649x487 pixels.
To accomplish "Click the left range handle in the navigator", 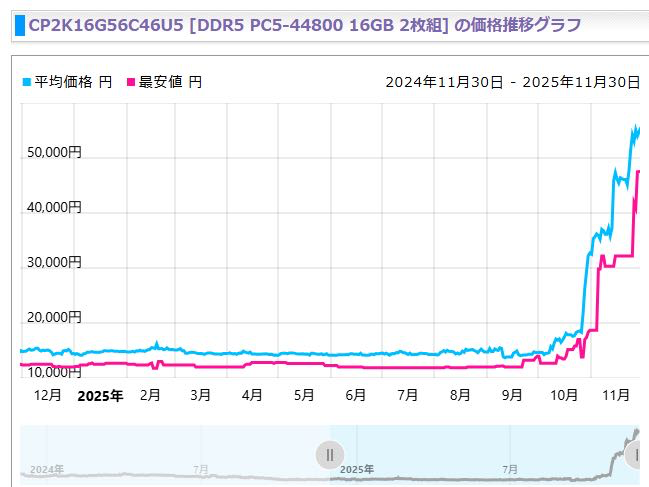I will click(x=330, y=455).
